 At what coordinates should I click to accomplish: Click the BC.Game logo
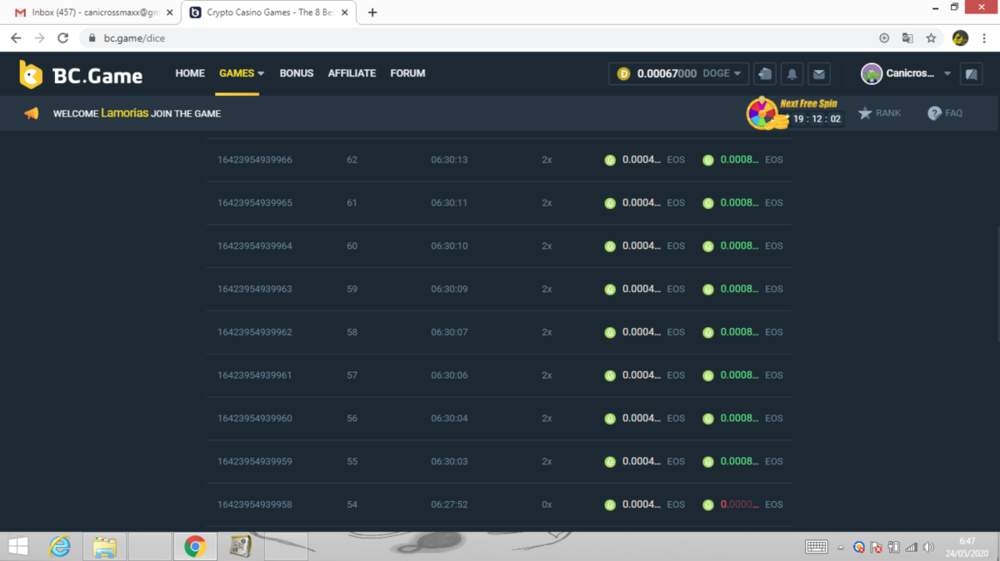[81, 75]
